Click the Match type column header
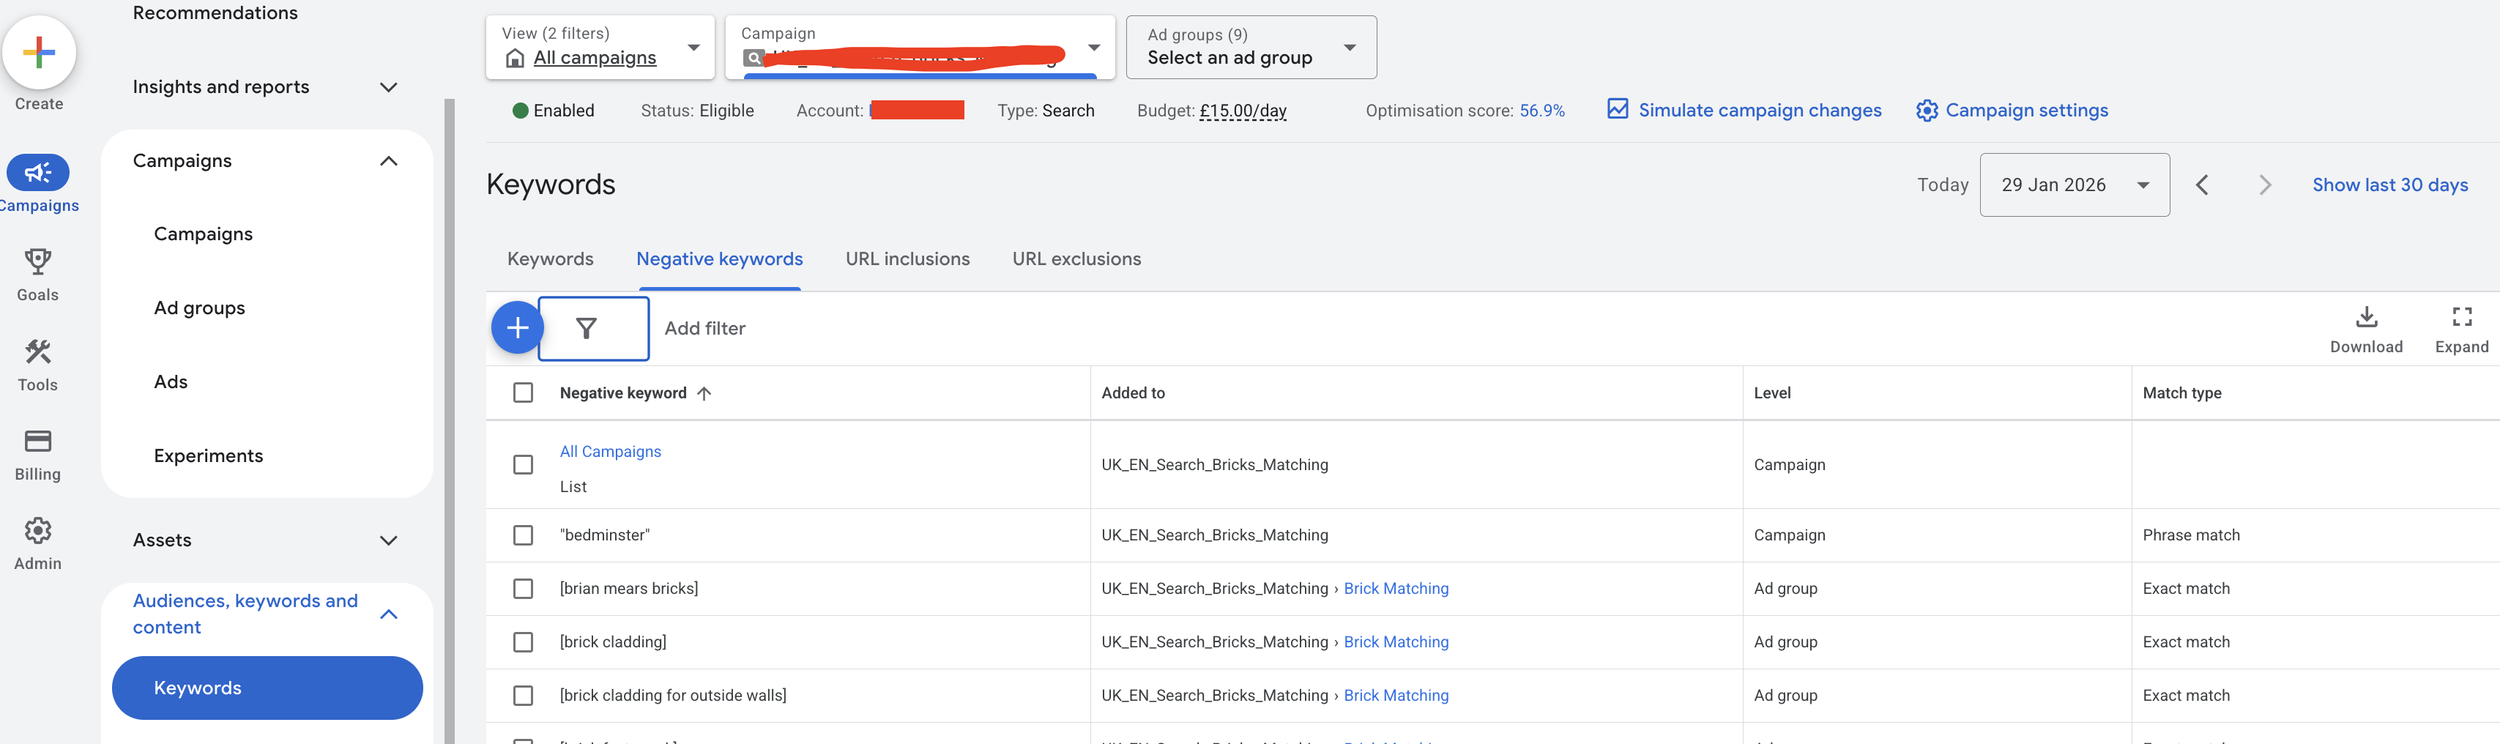The width and height of the screenshot is (2500, 744). (2182, 393)
